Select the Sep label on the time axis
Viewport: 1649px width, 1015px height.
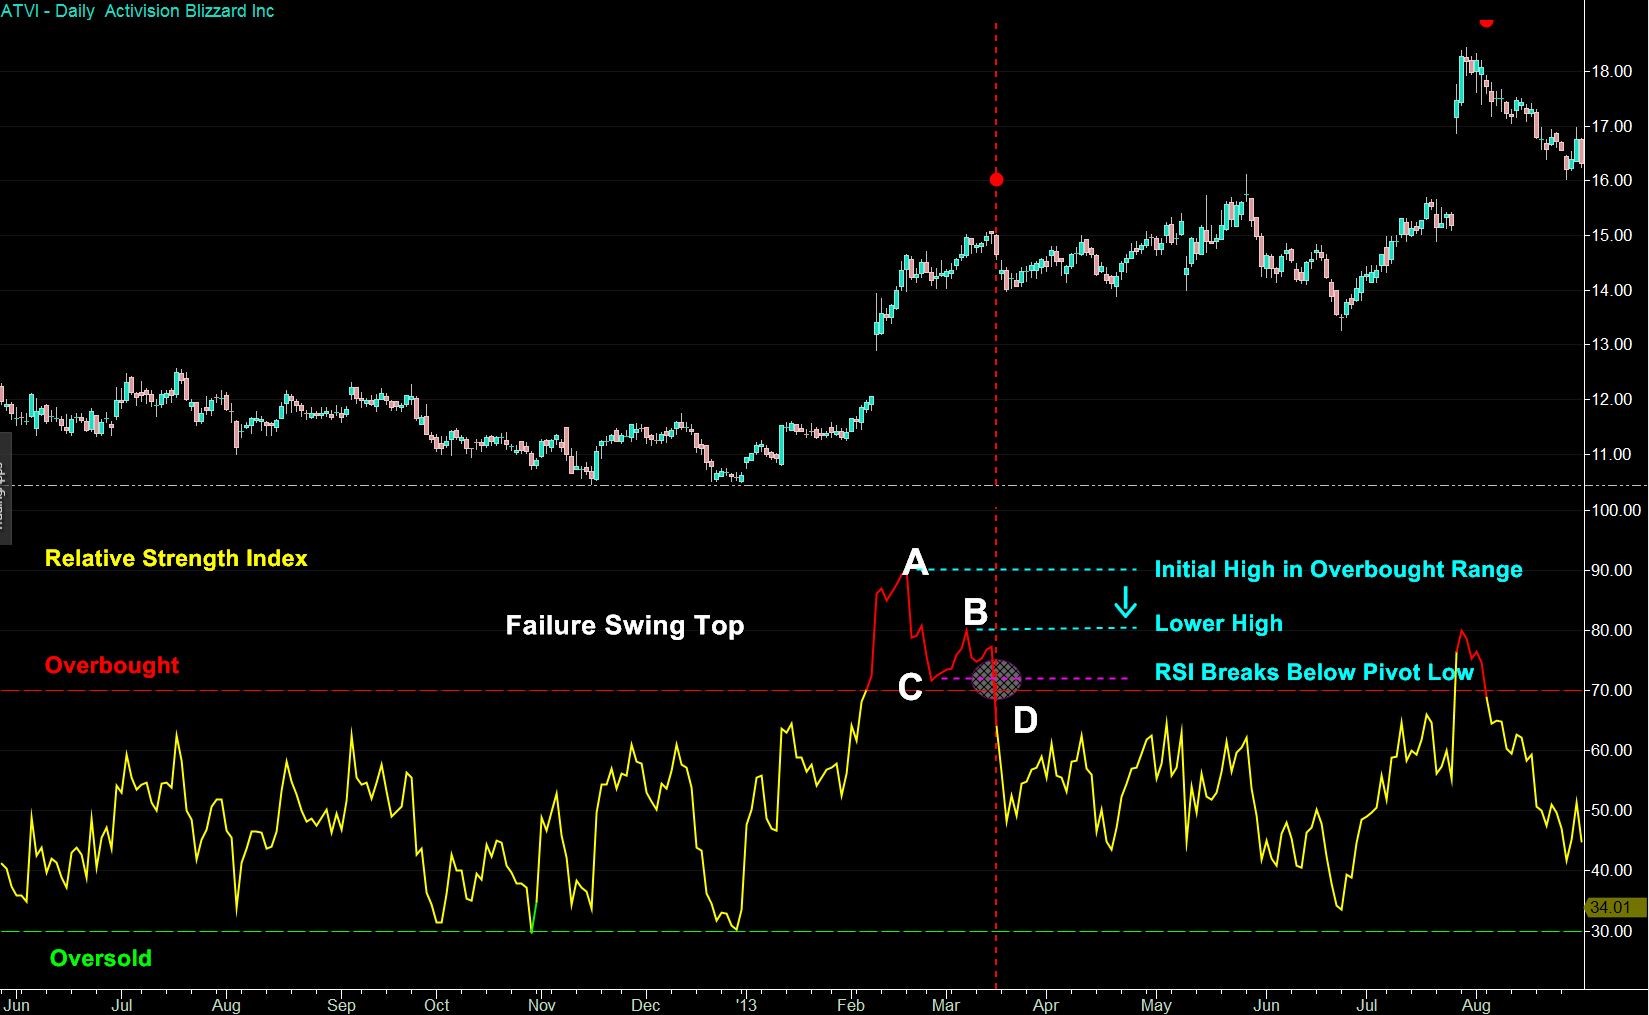coord(341,1005)
